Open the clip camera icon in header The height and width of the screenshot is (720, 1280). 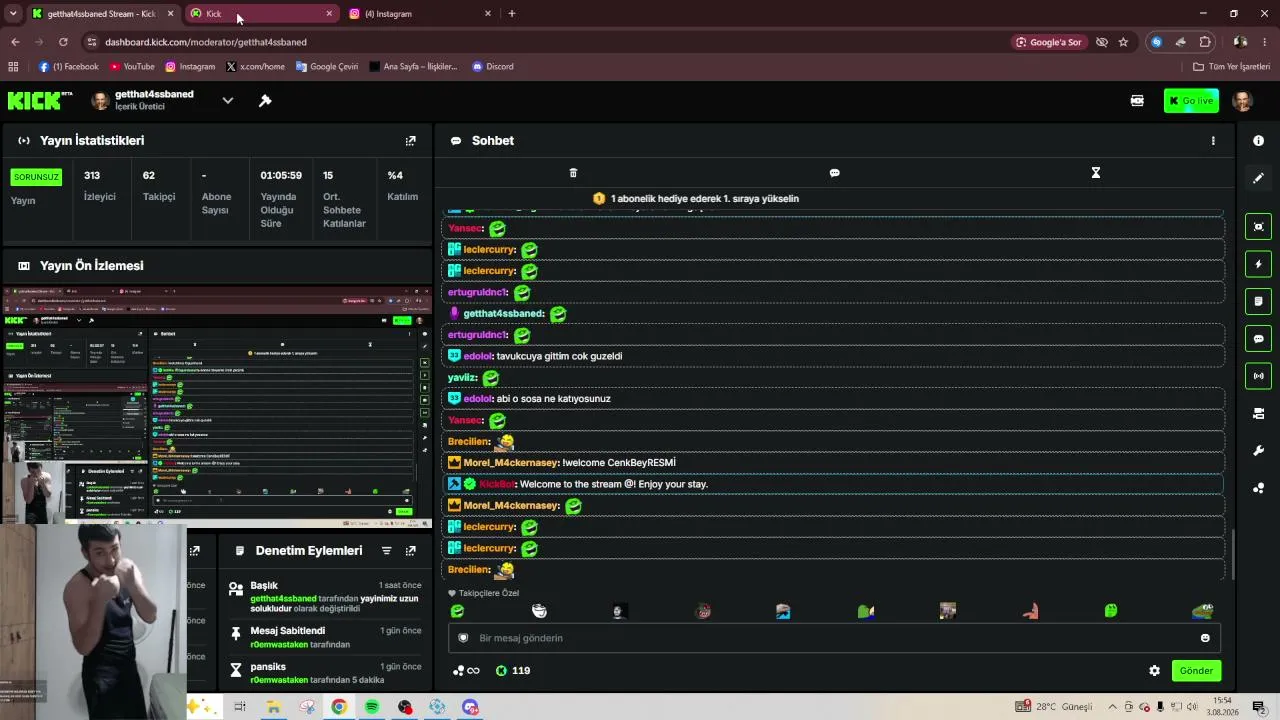tap(1137, 100)
